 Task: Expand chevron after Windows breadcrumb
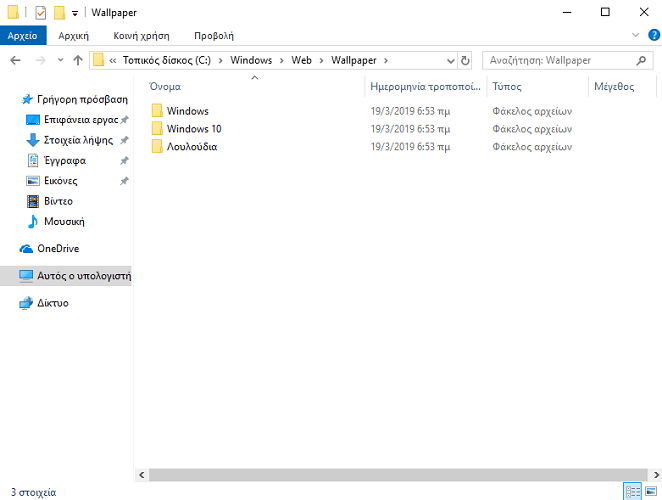point(282,61)
